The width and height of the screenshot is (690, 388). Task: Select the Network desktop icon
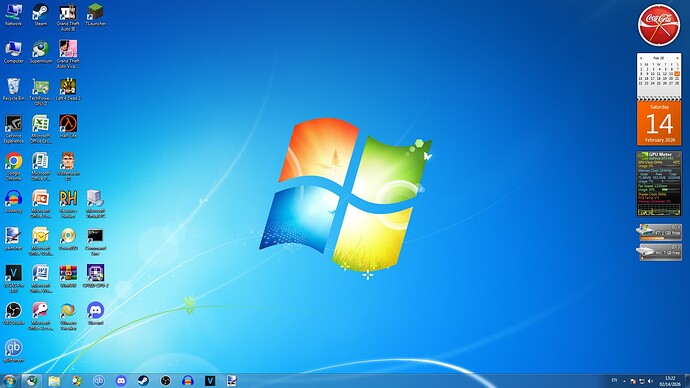[13, 15]
